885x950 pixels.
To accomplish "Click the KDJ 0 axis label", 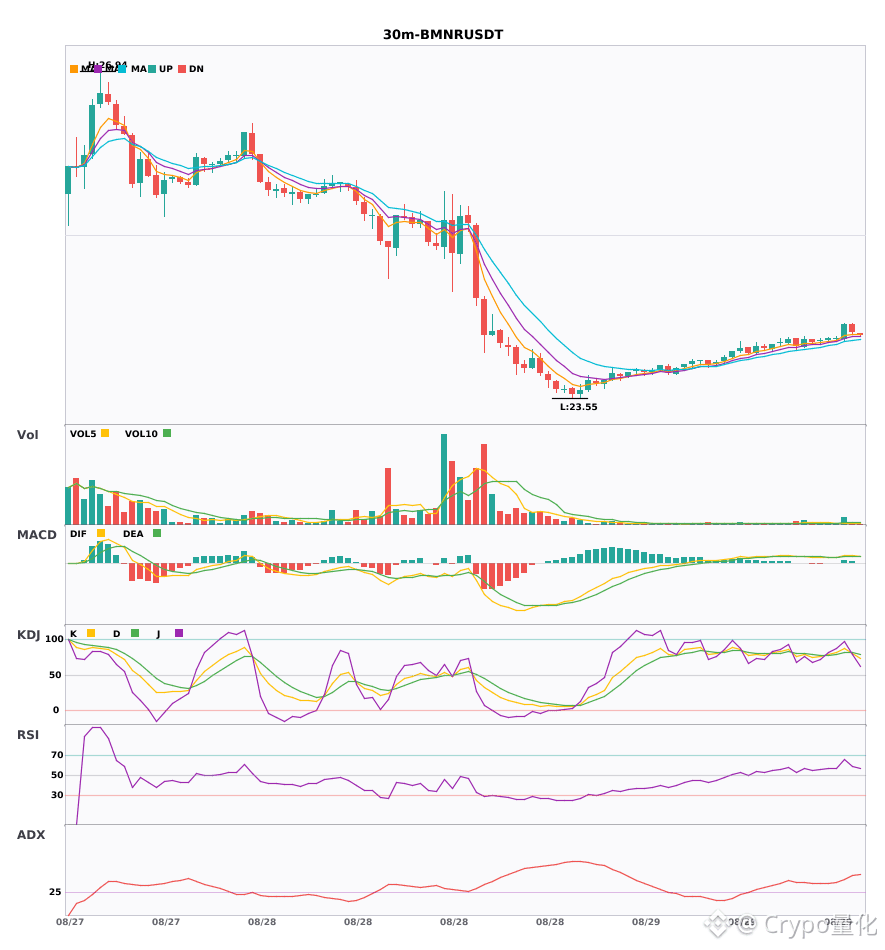I will pos(56,710).
